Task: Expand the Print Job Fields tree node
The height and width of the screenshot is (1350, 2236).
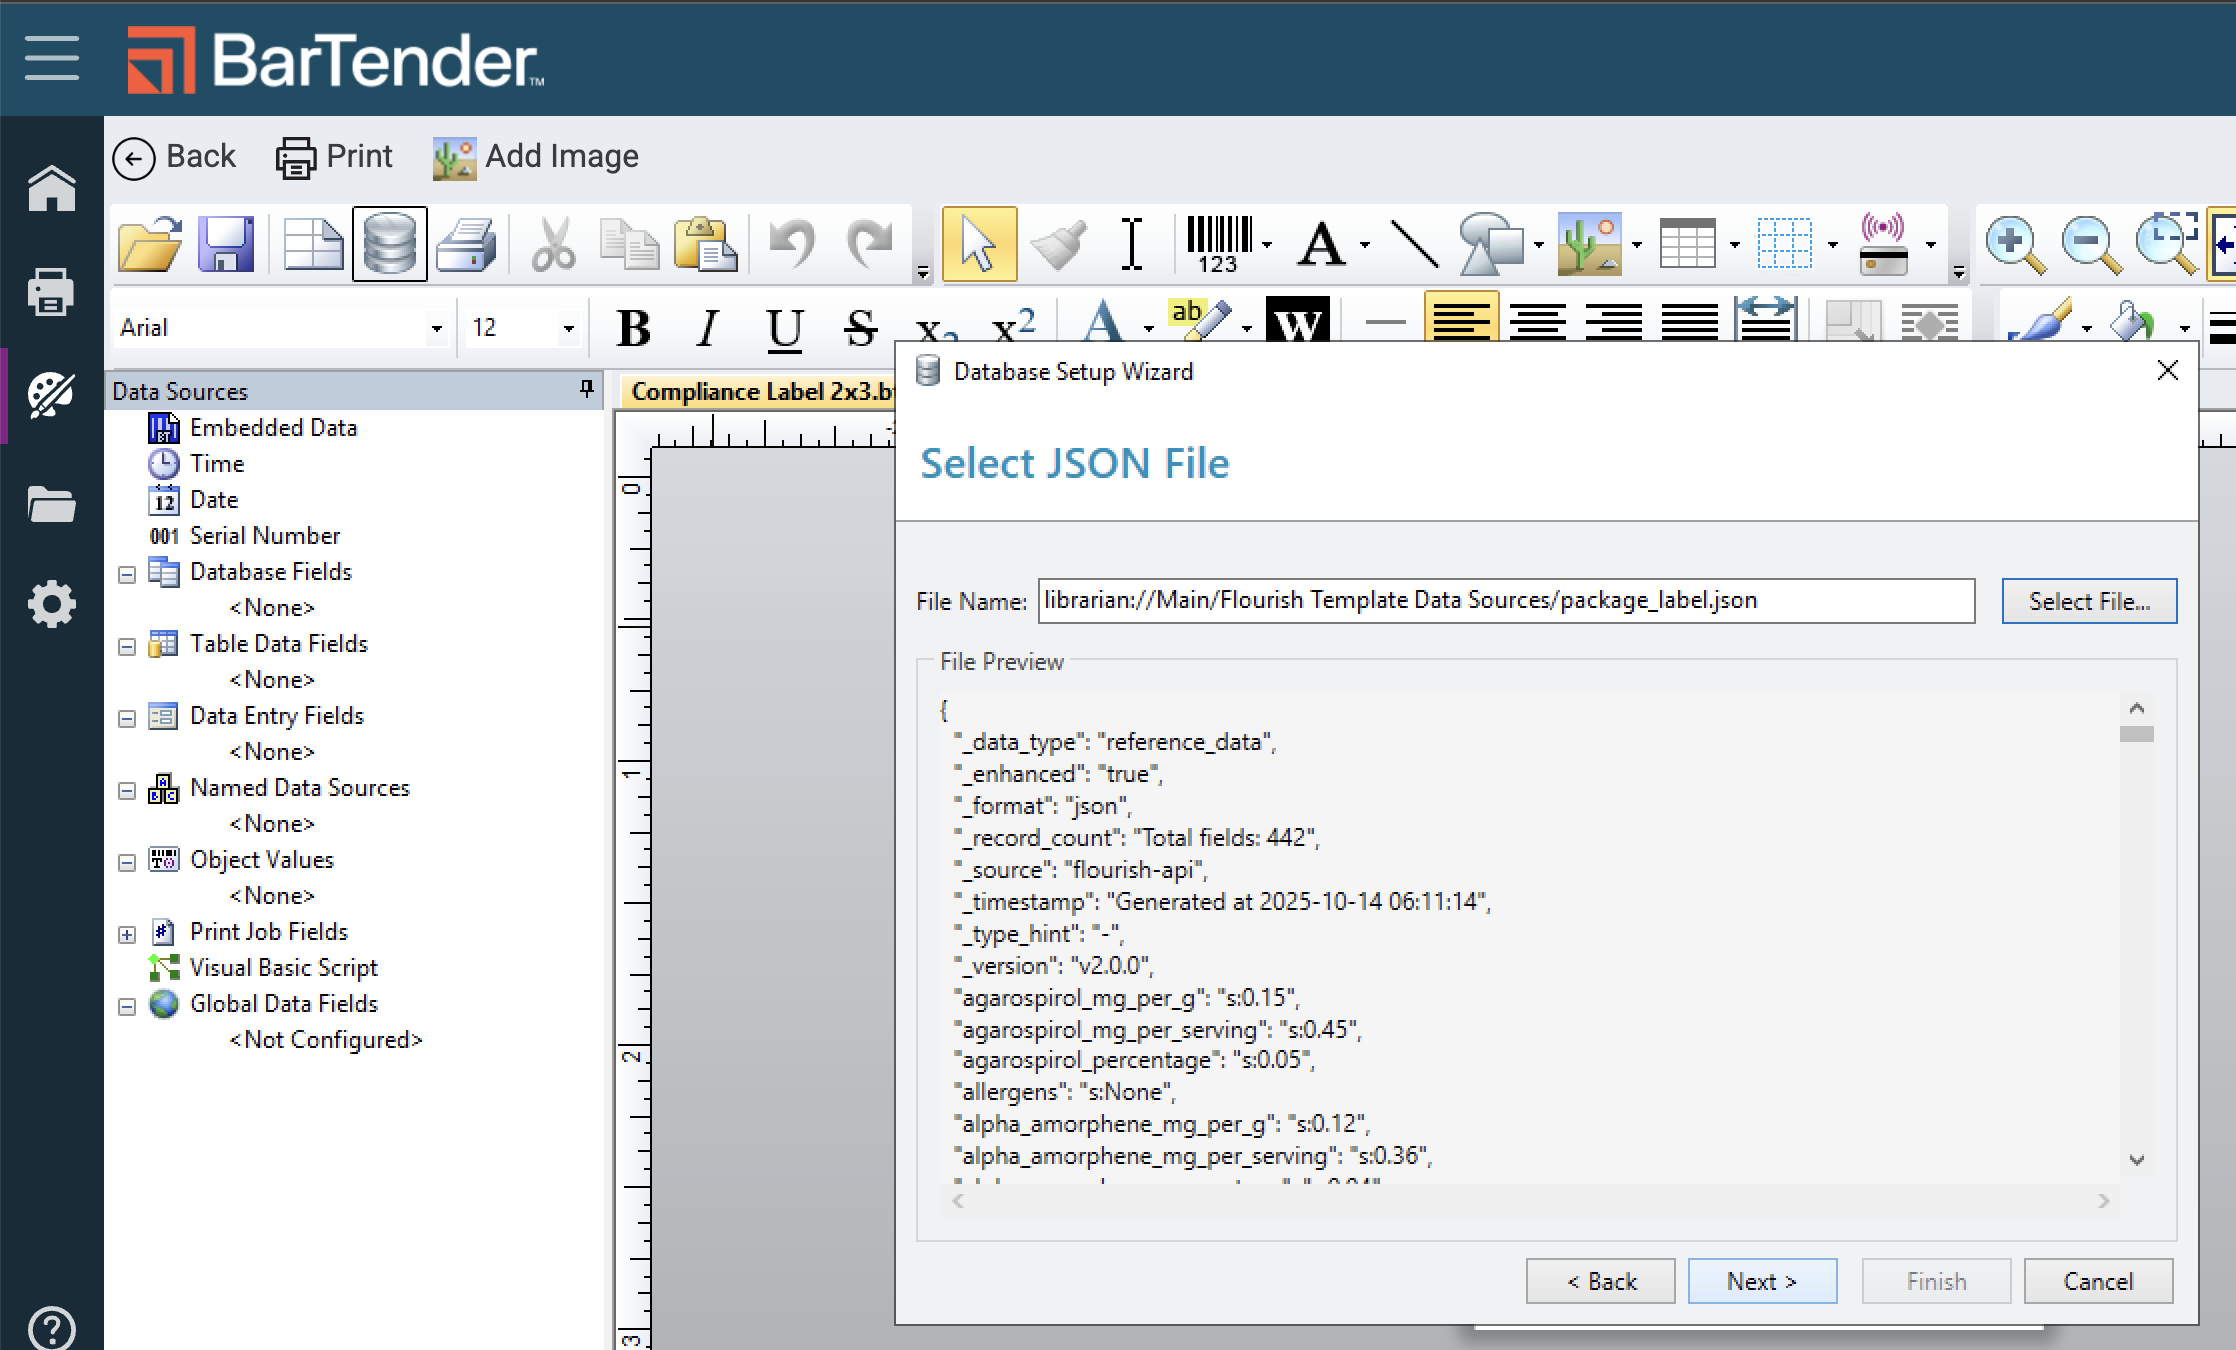Action: coord(127,934)
